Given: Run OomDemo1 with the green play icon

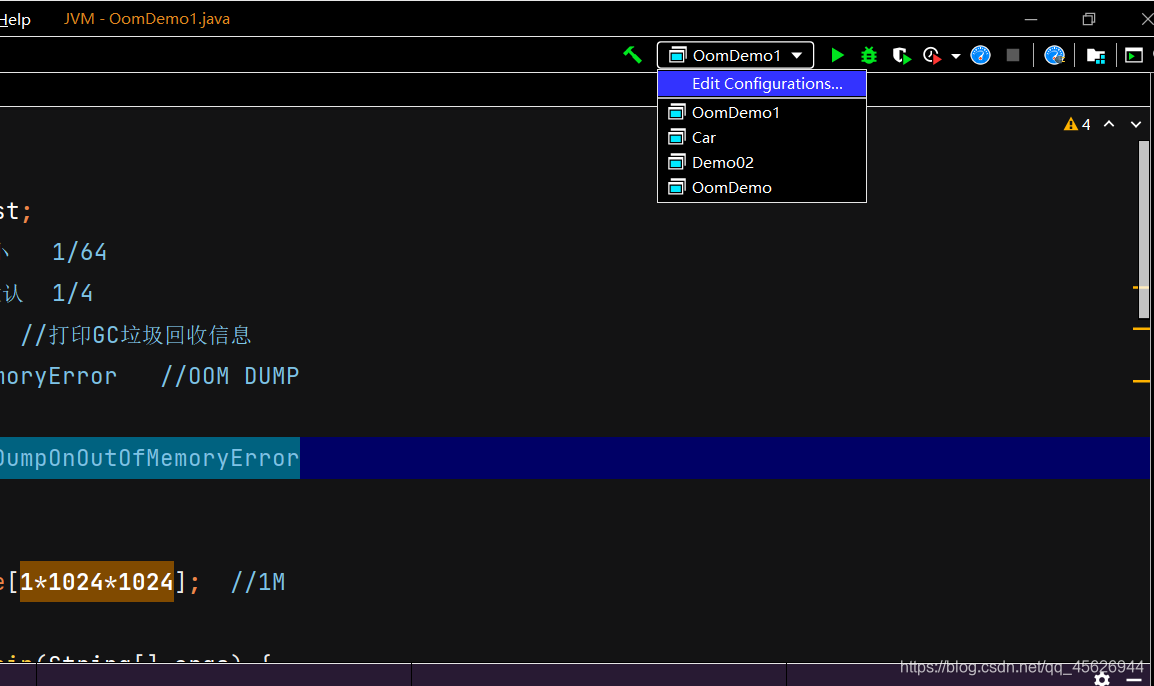Looking at the screenshot, I should click(x=837, y=55).
